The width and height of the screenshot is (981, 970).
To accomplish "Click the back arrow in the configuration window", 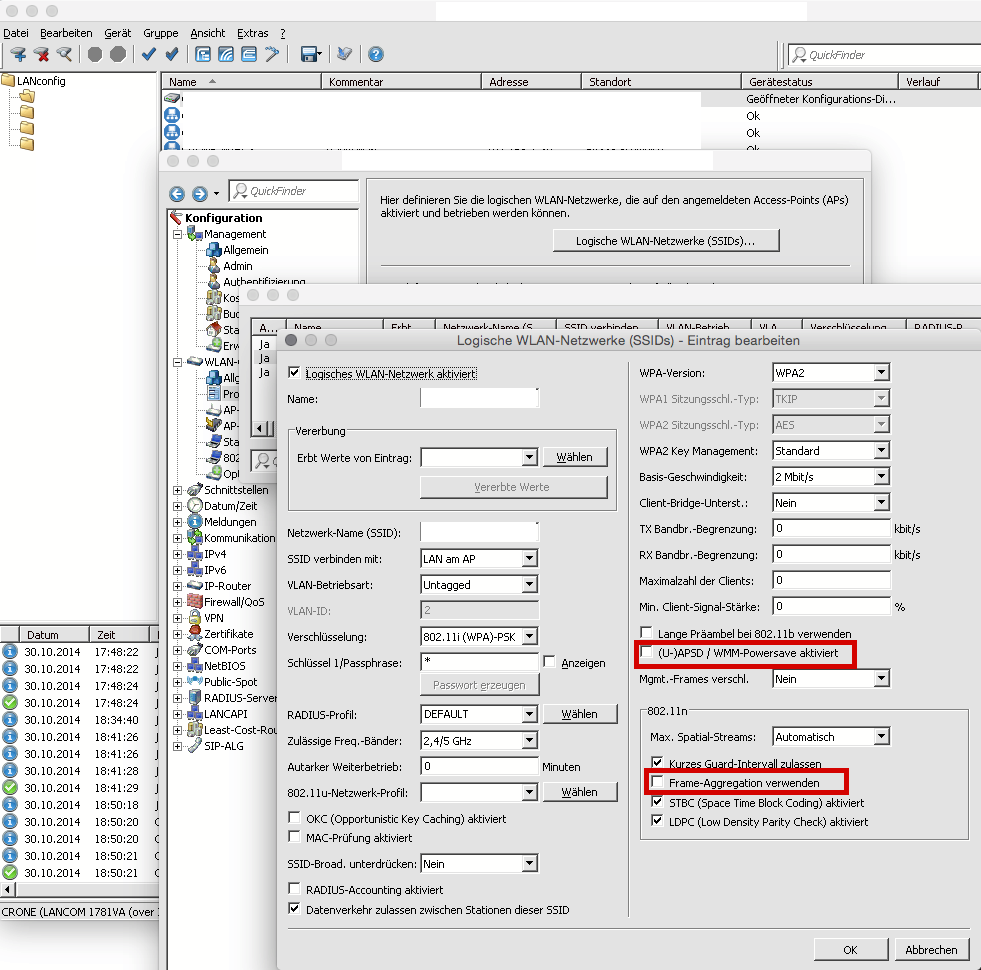I will (177, 194).
